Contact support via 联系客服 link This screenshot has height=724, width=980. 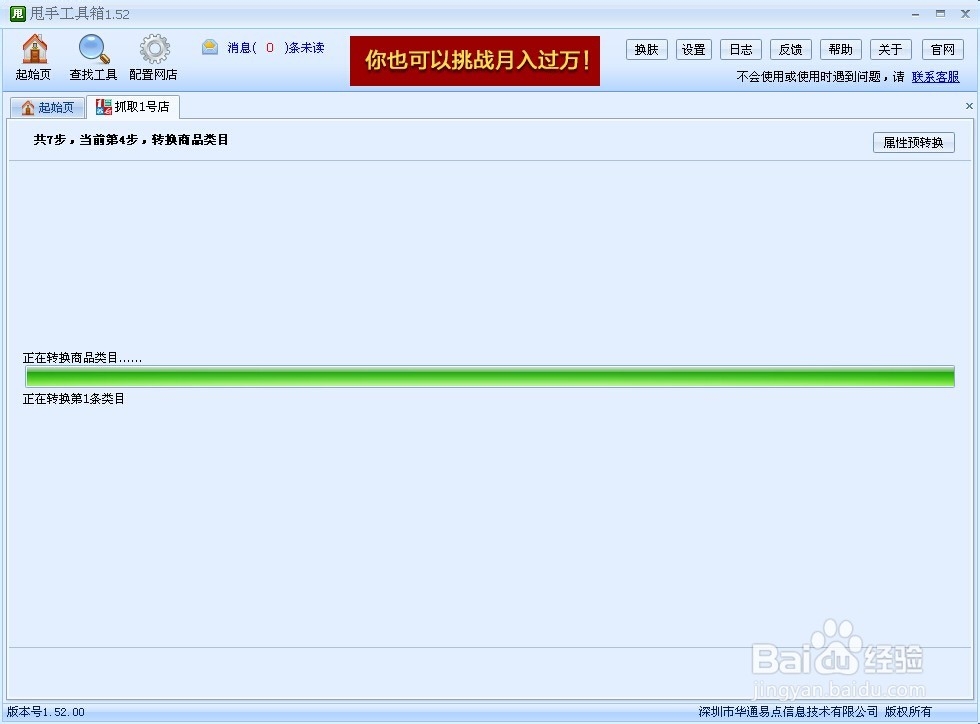coord(936,76)
